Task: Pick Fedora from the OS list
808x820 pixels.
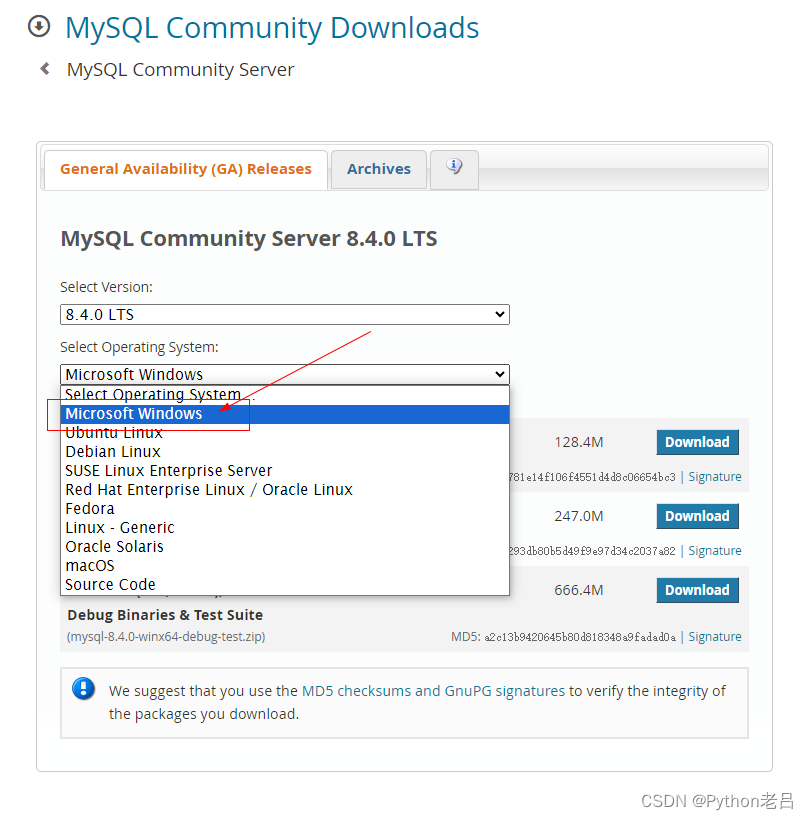Action: [284, 509]
